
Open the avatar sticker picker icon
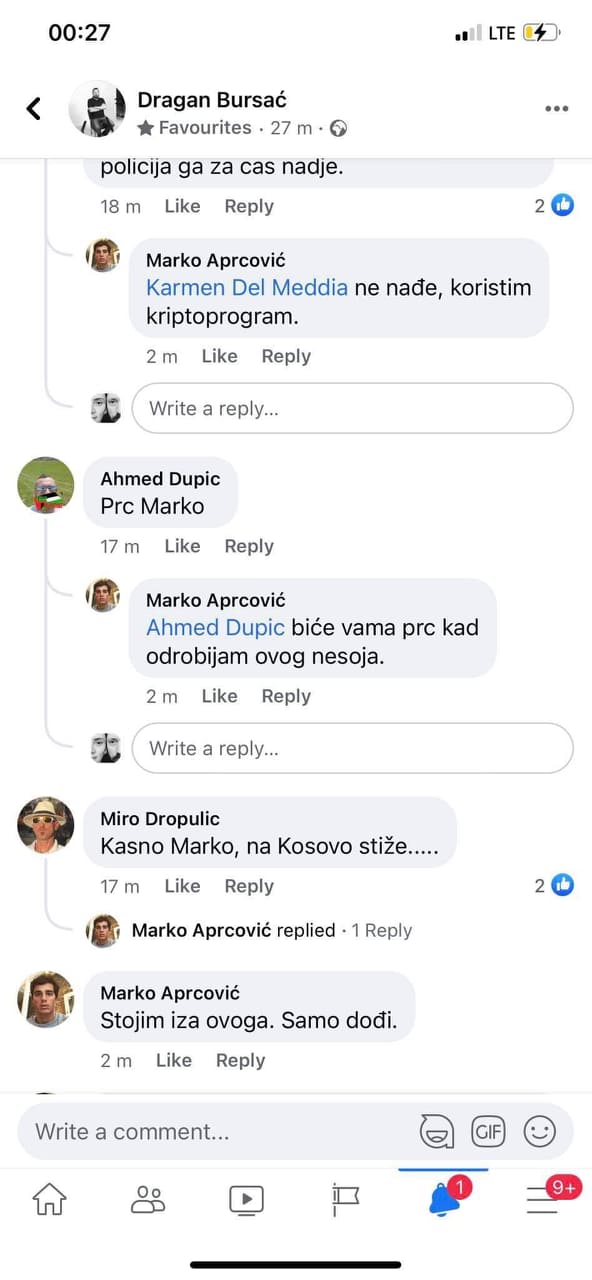(x=436, y=1132)
